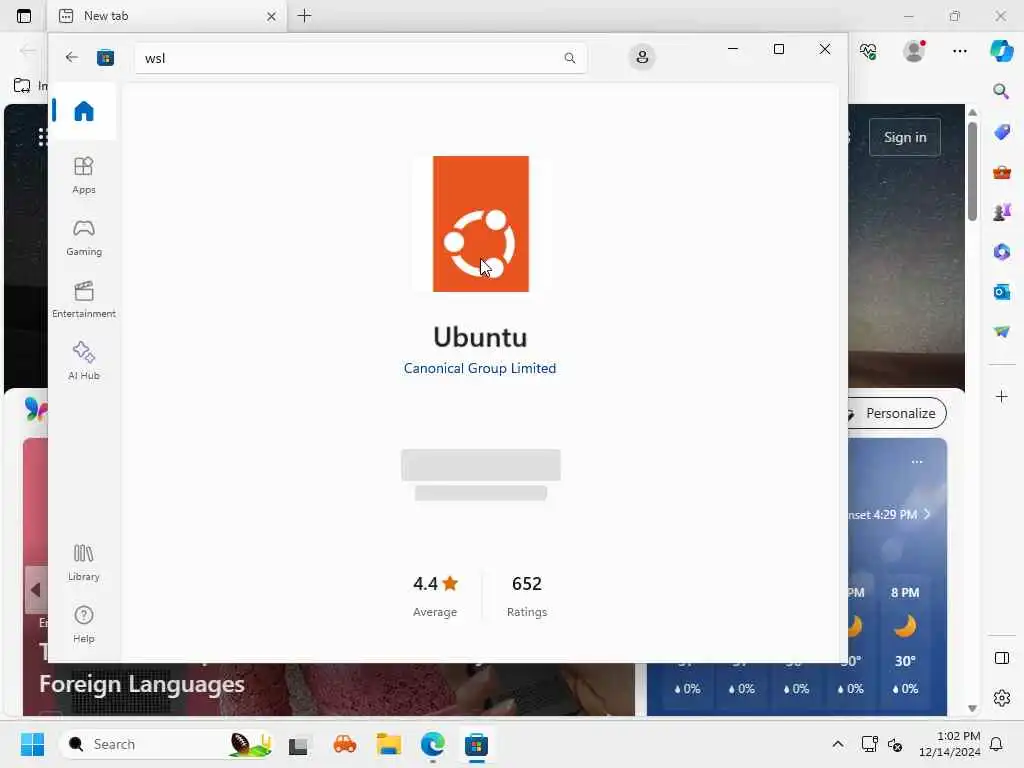Click the Ubuntu app logo image
Screen dimensions: 1024x768
pyautogui.click(x=481, y=223)
